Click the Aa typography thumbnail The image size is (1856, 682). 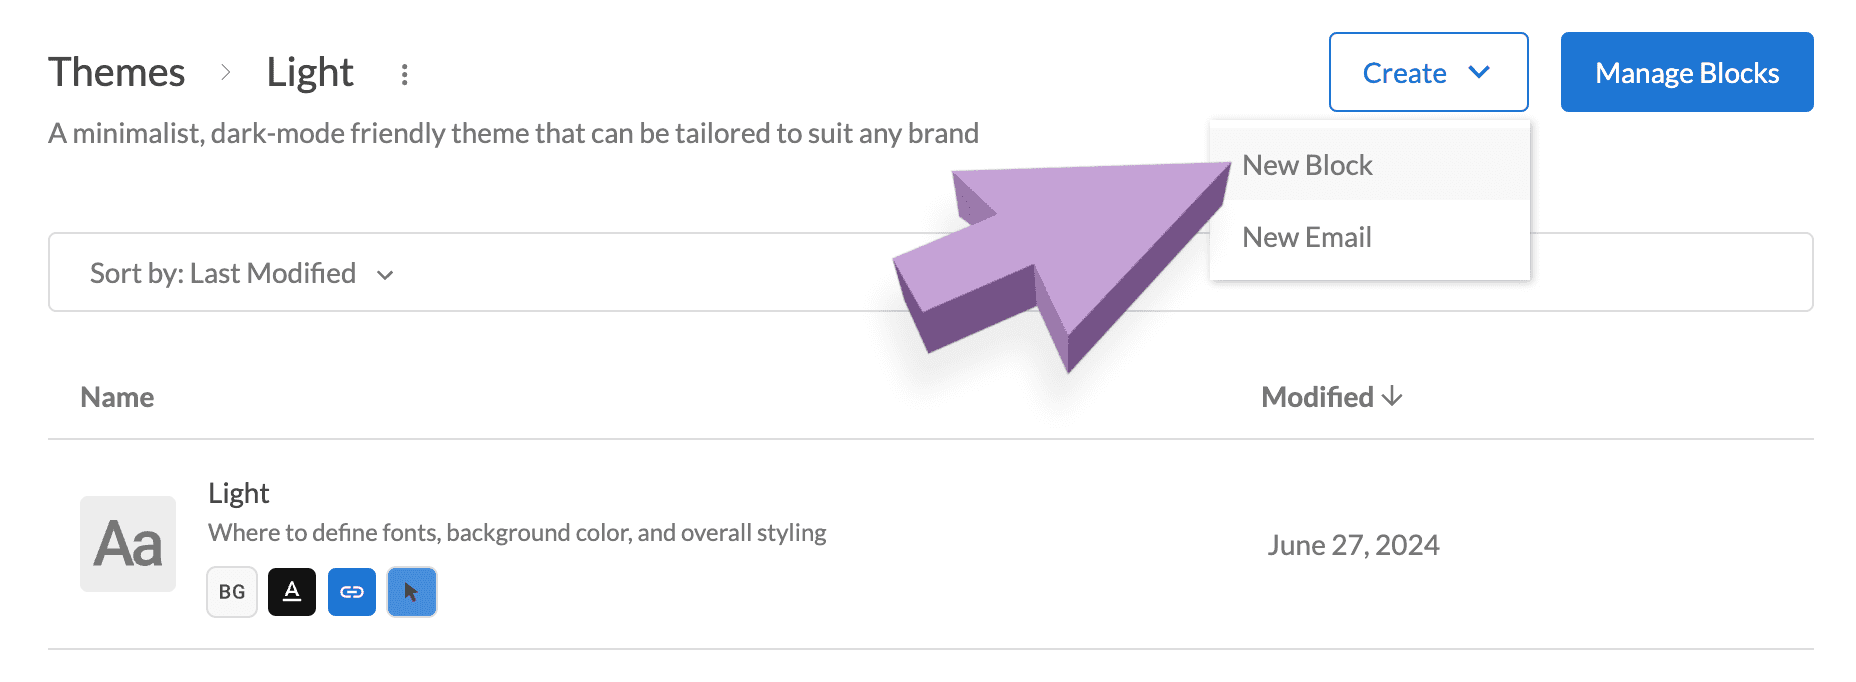click(128, 544)
